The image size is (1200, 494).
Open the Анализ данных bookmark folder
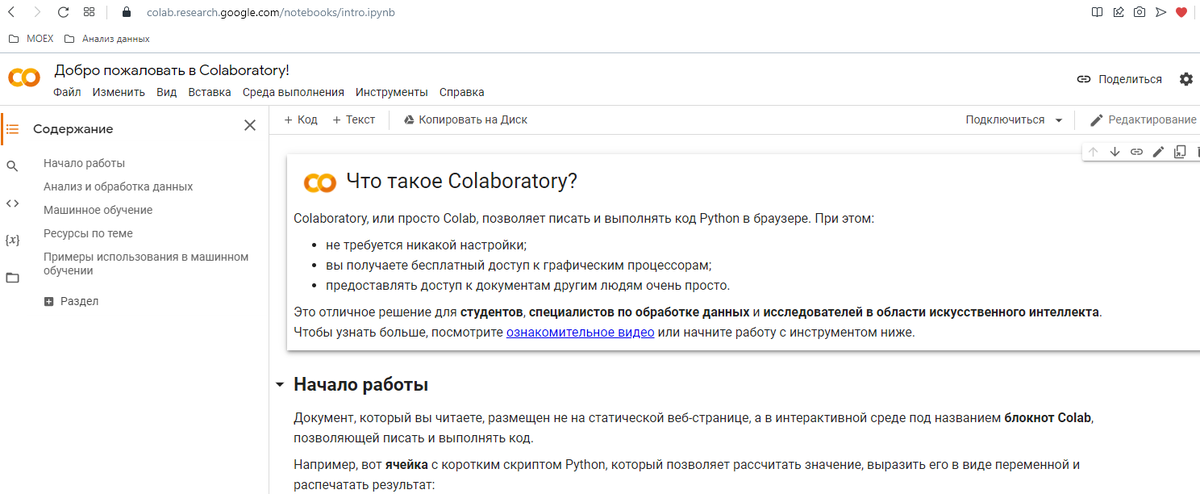click(106, 39)
